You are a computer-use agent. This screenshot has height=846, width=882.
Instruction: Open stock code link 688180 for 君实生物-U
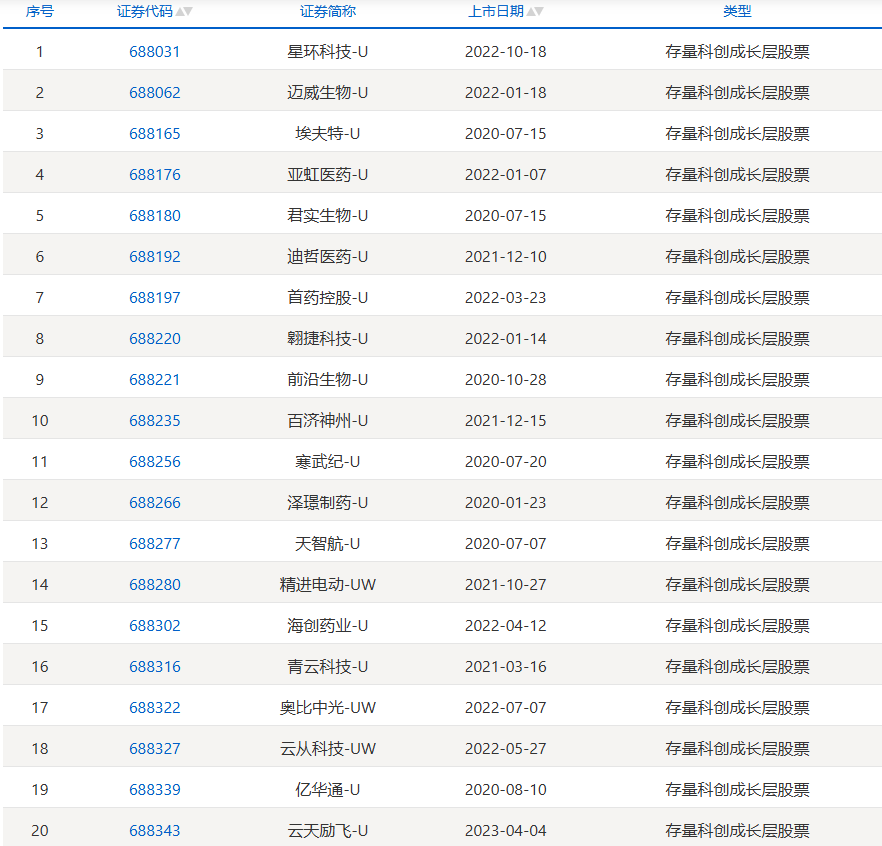(x=154, y=215)
